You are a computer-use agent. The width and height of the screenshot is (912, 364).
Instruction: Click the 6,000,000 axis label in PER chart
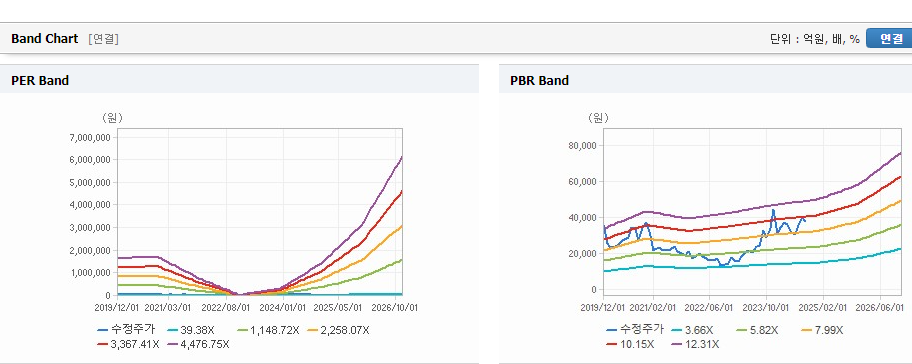[90, 160]
